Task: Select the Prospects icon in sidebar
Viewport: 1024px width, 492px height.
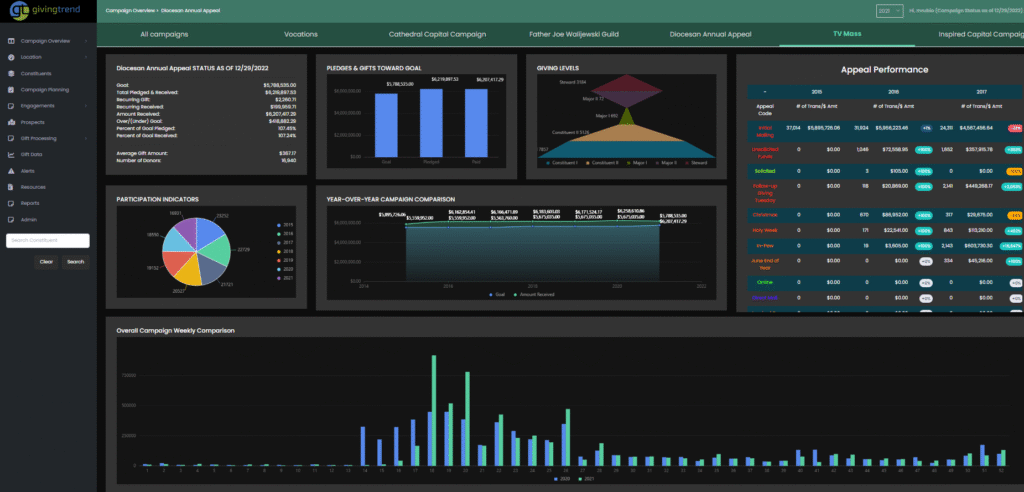Action: tap(10, 122)
